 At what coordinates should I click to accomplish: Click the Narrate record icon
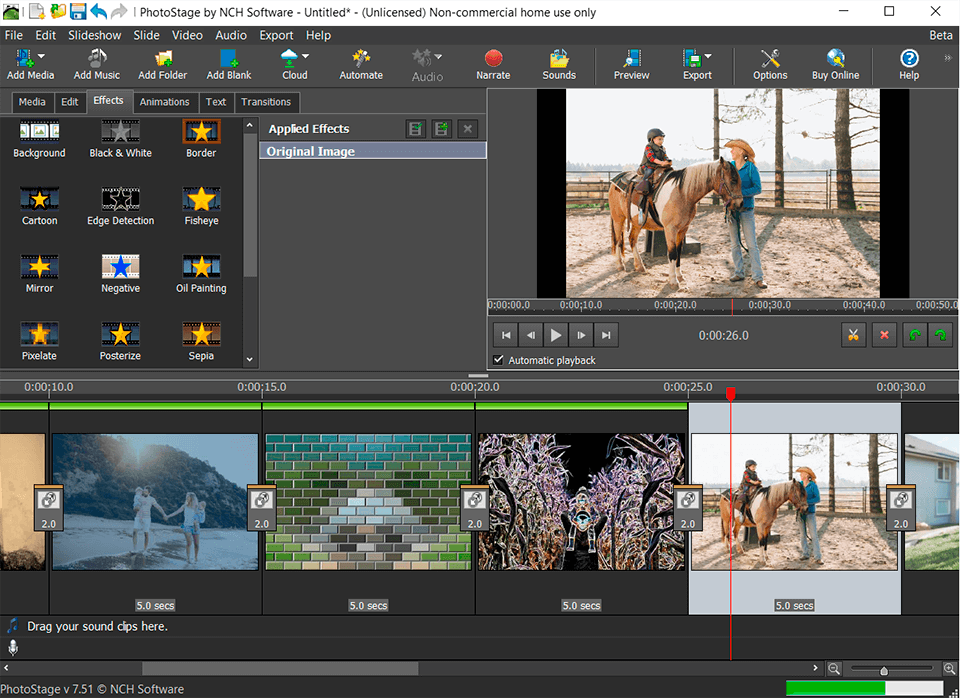point(493,59)
